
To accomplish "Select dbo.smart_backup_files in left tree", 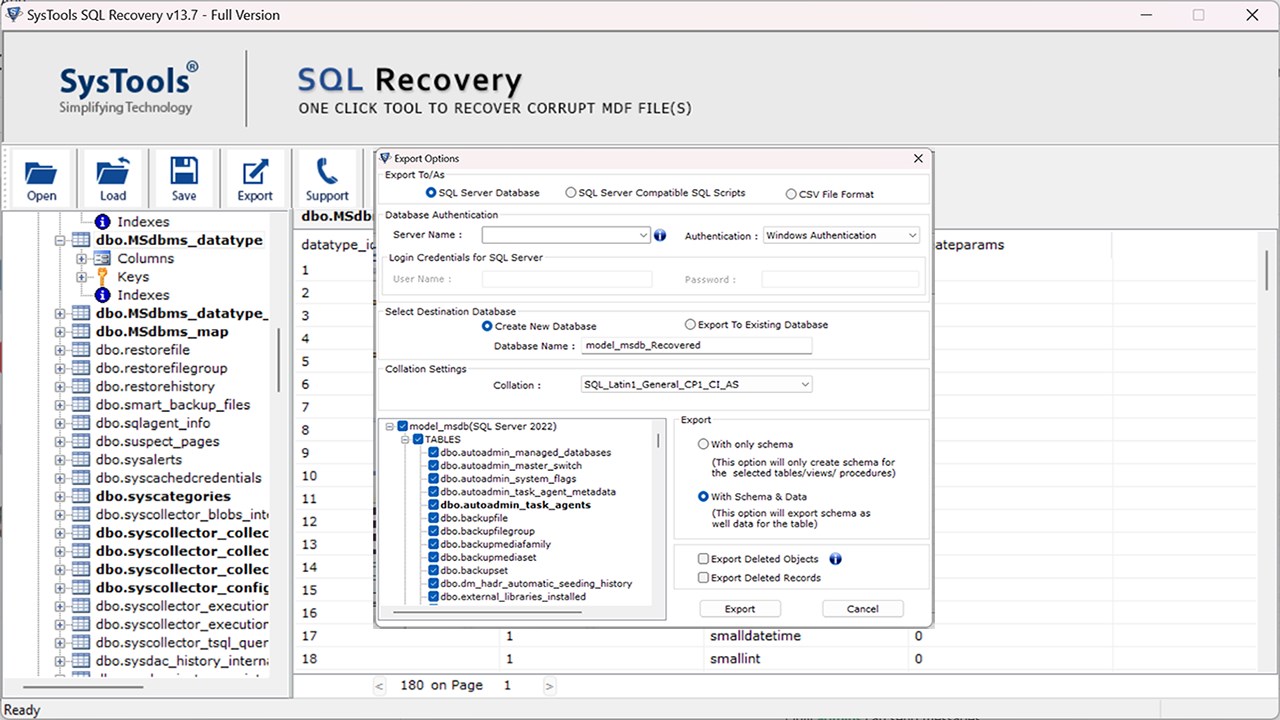I will coord(173,405).
